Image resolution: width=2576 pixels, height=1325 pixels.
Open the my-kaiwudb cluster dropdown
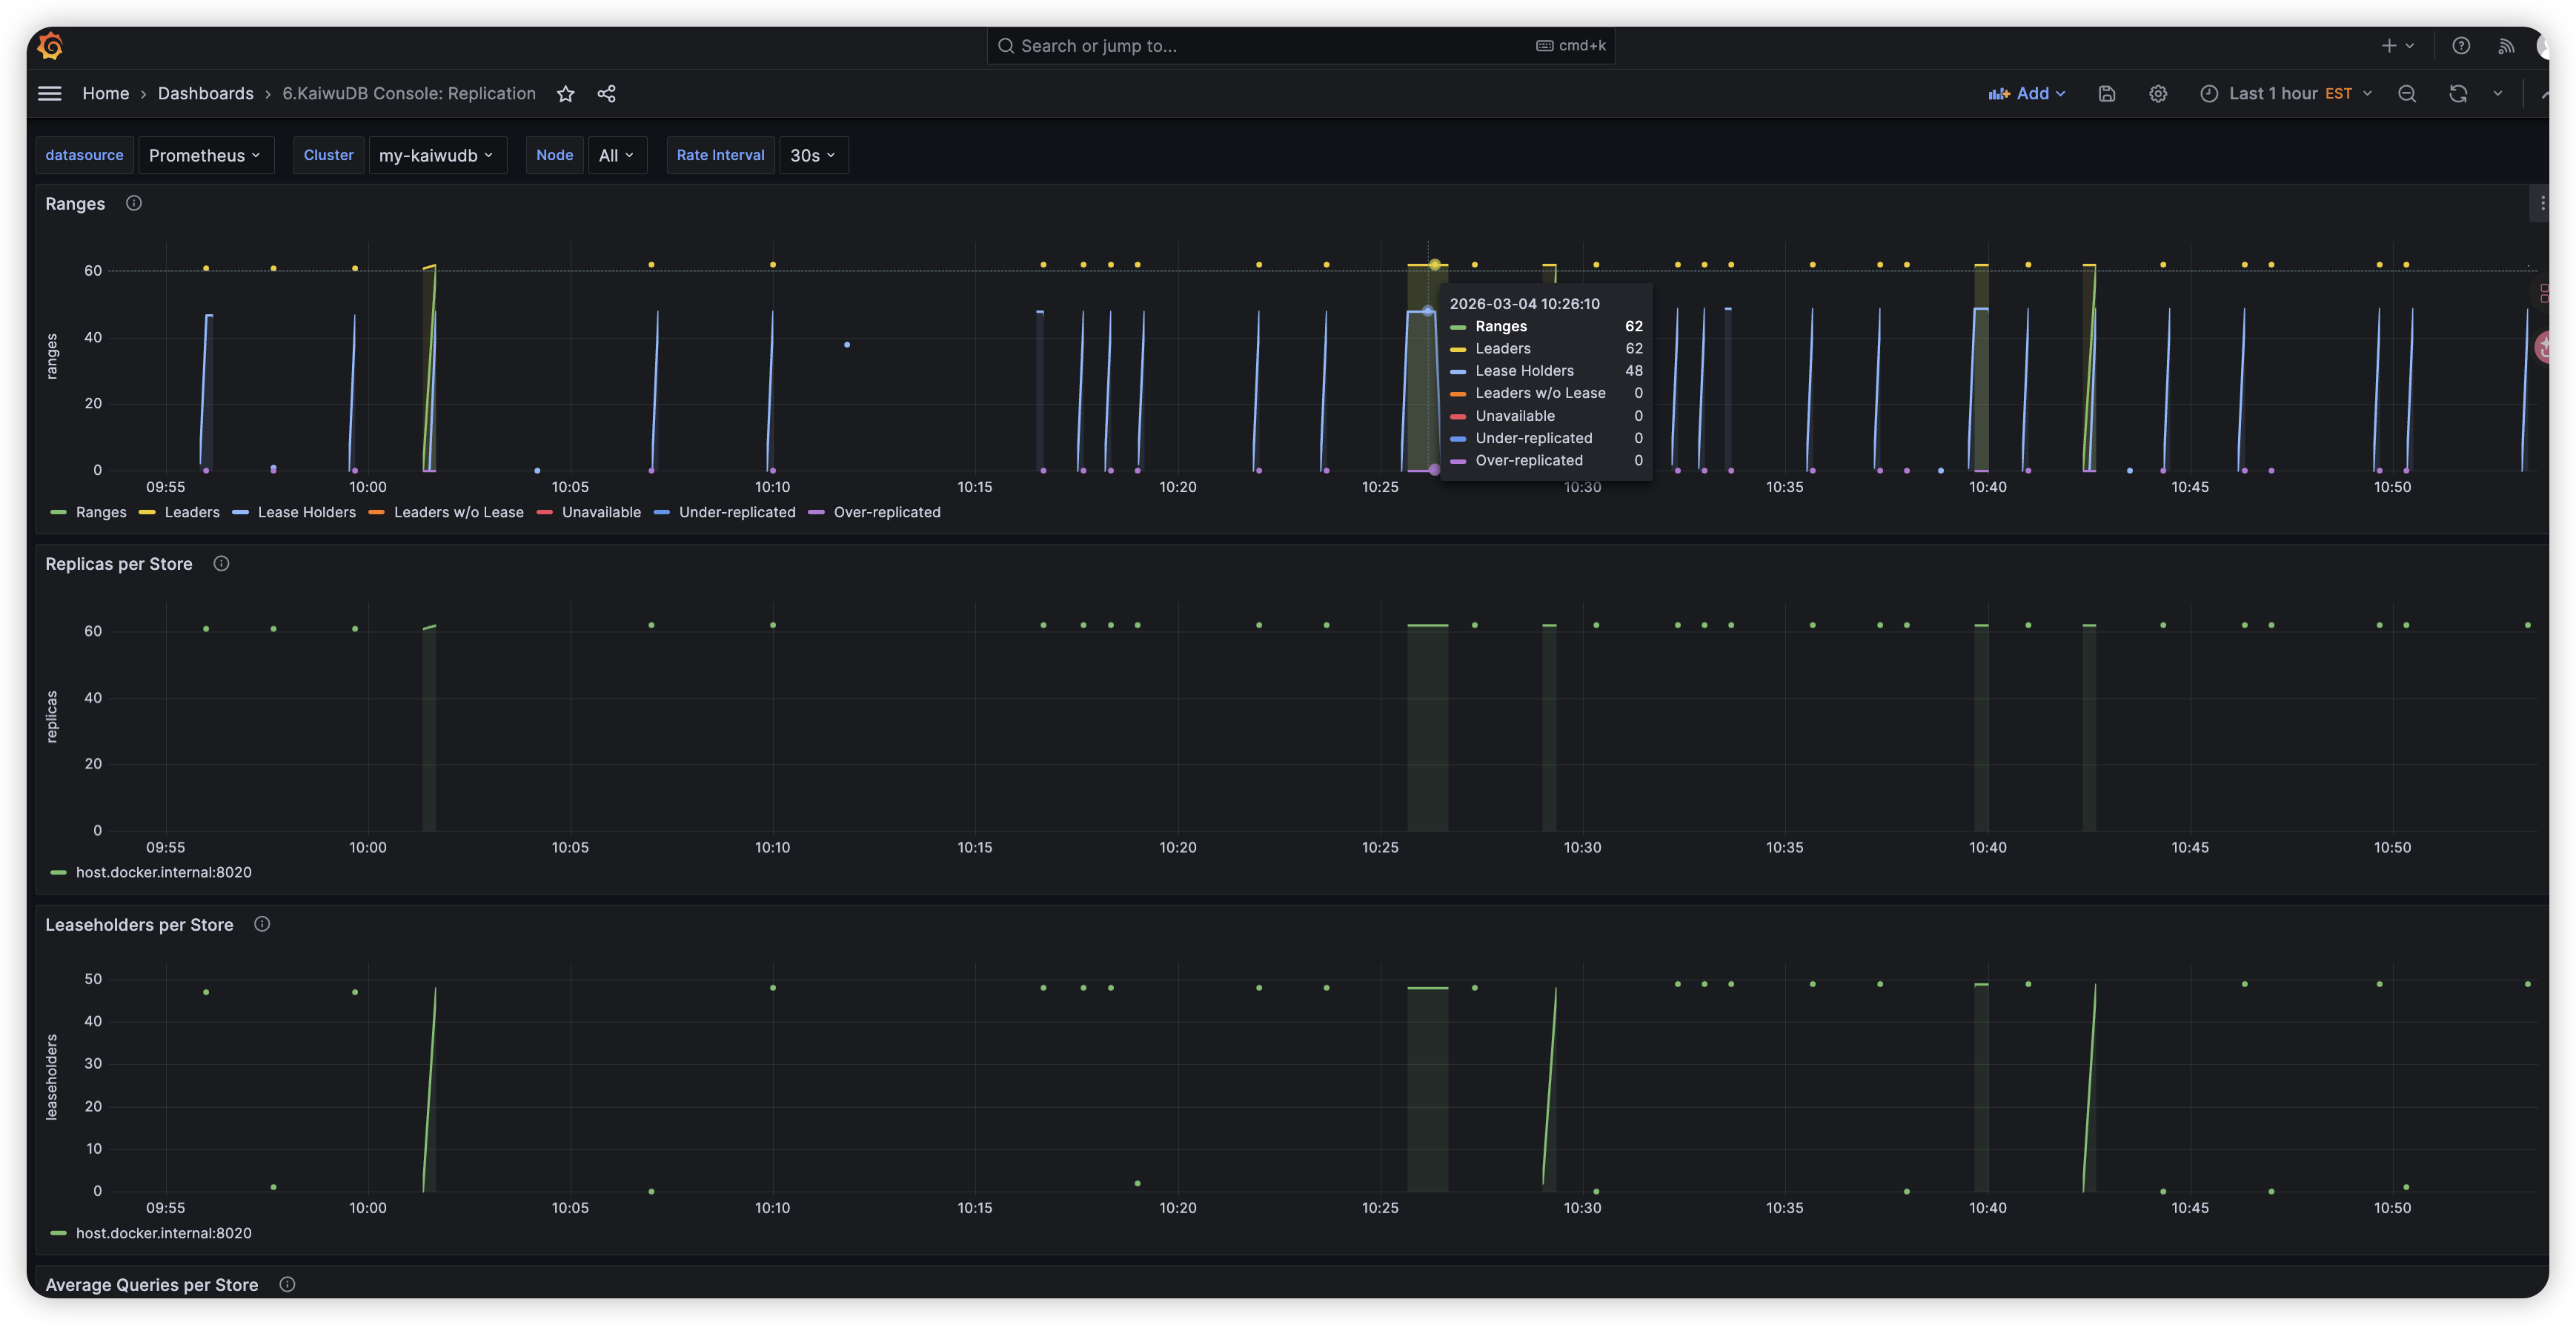point(437,155)
